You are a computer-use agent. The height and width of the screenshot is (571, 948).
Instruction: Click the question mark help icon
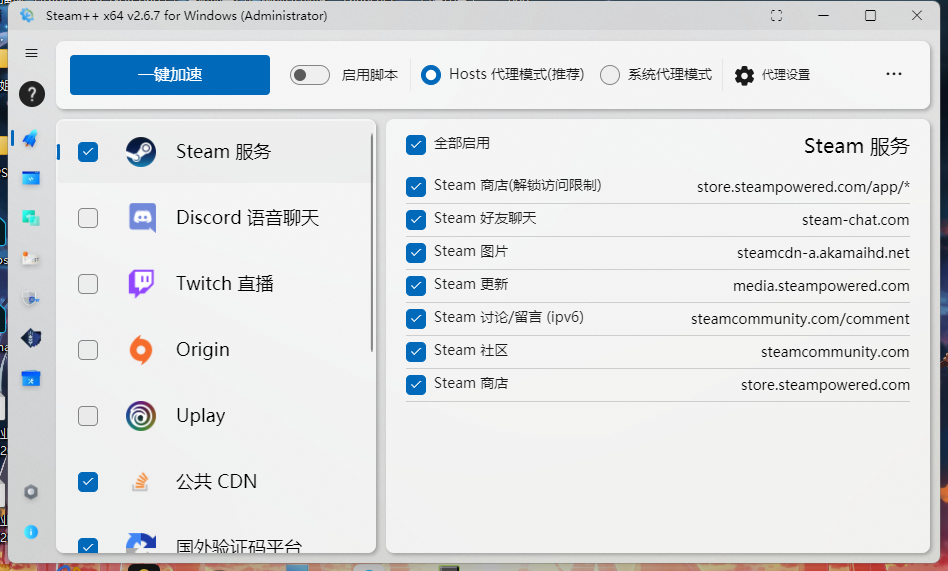coord(31,94)
